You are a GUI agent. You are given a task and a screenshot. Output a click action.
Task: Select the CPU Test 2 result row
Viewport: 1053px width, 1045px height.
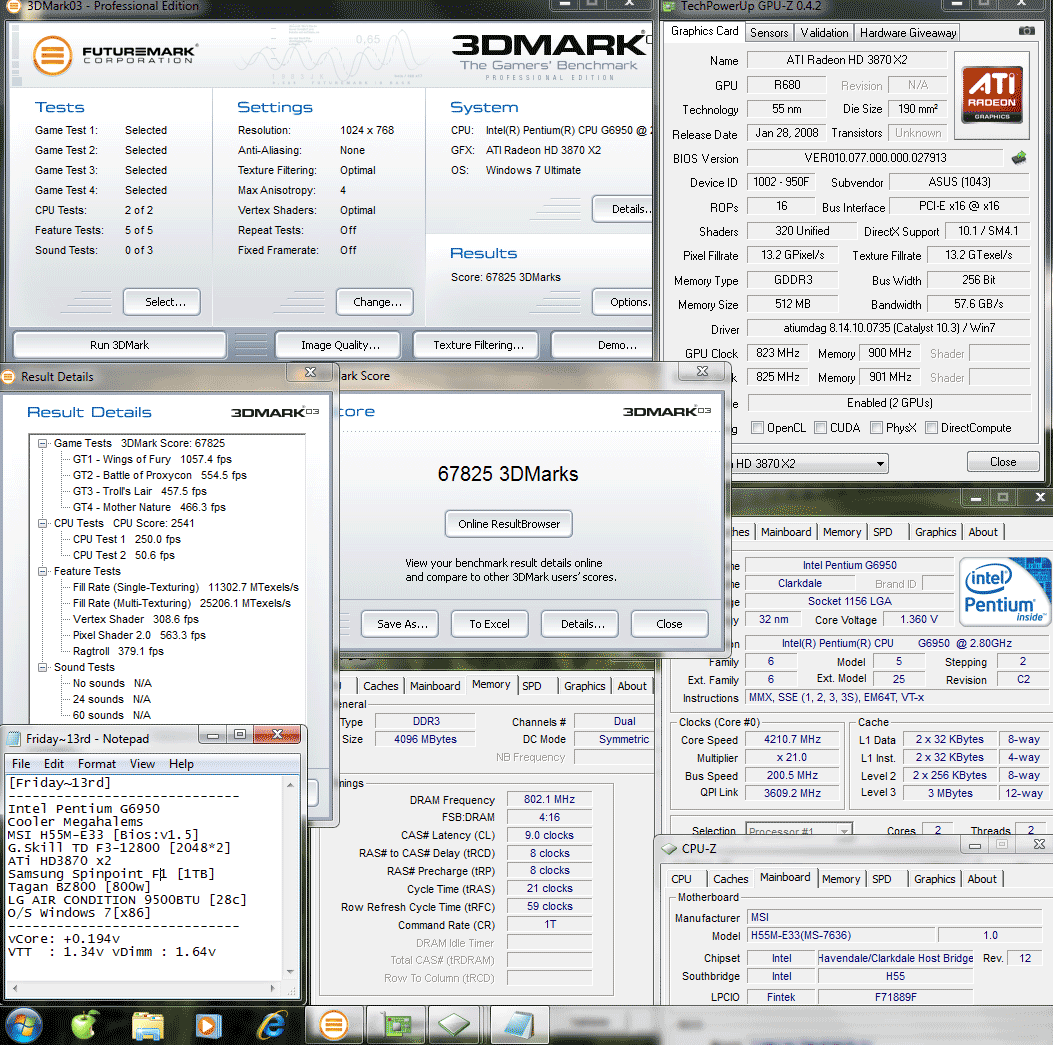[124, 555]
